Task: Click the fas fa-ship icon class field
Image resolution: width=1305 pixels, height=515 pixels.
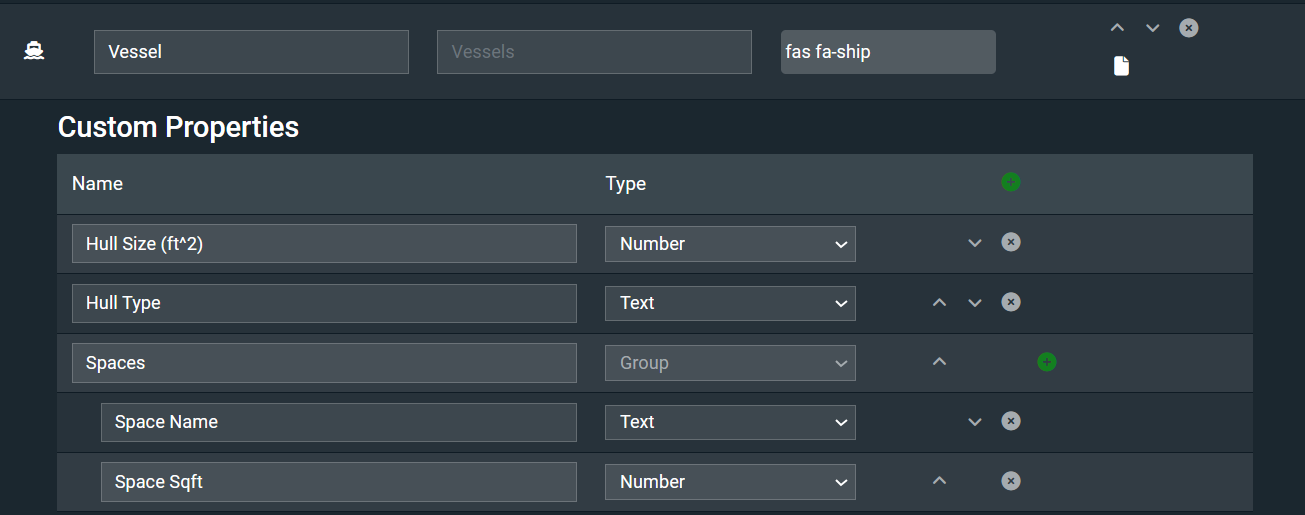Action: (887, 52)
